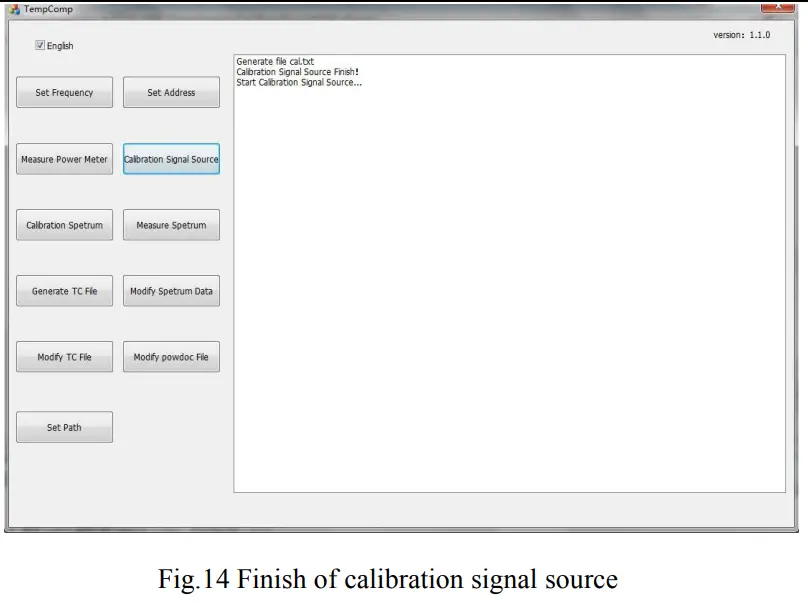Click the Measure Spetrum button
Image resolution: width=808 pixels, height=608 pixels.
coord(171,224)
